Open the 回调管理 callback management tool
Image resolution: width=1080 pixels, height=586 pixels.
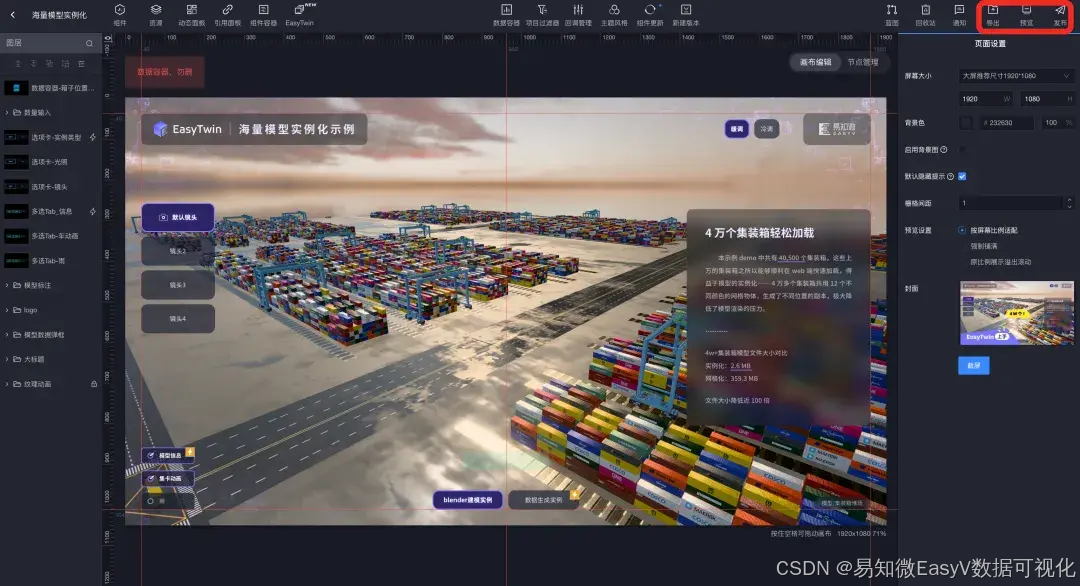pos(578,14)
